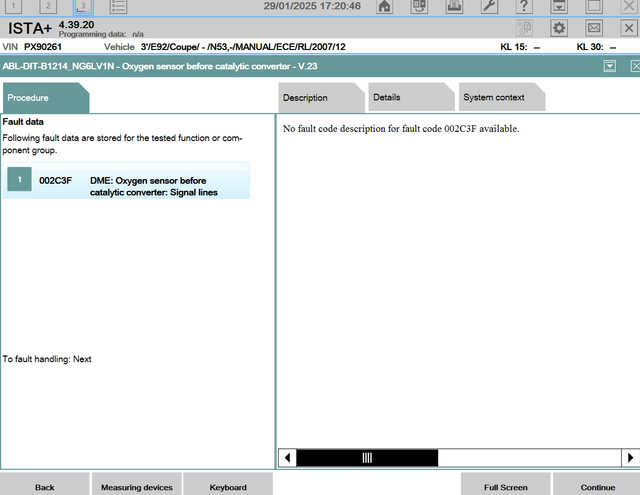Screen dimensions: 640x495
Task: Go to the ISTA home screen
Action: (x=384, y=6)
